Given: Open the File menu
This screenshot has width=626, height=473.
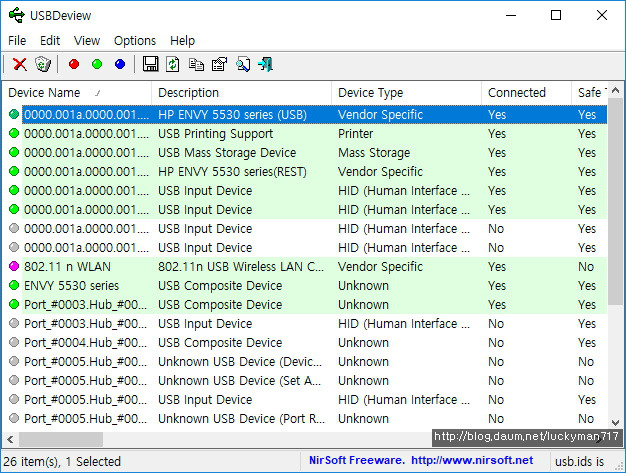Looking at the screenshot, I should click(x=17, y=41).
